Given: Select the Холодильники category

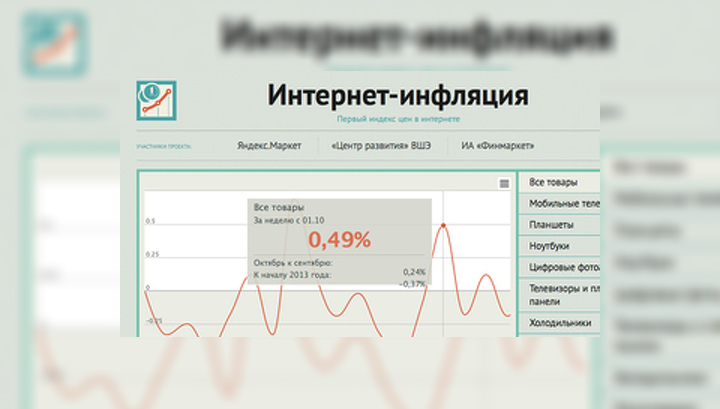Looking at the screenshot, I should 559,323.
